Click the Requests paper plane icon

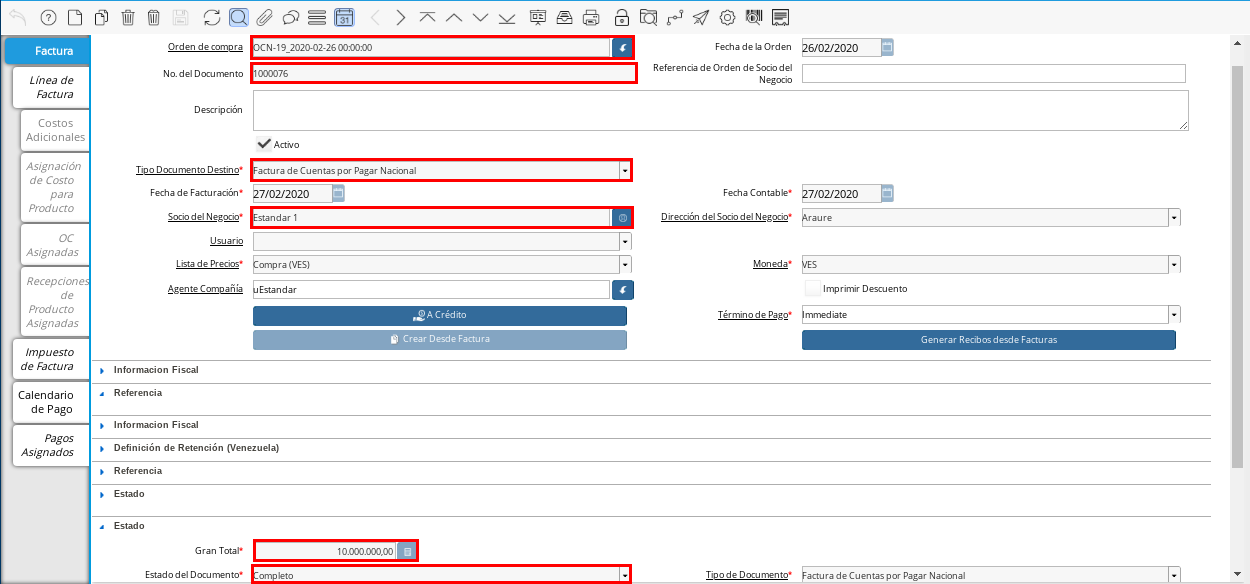701,17
